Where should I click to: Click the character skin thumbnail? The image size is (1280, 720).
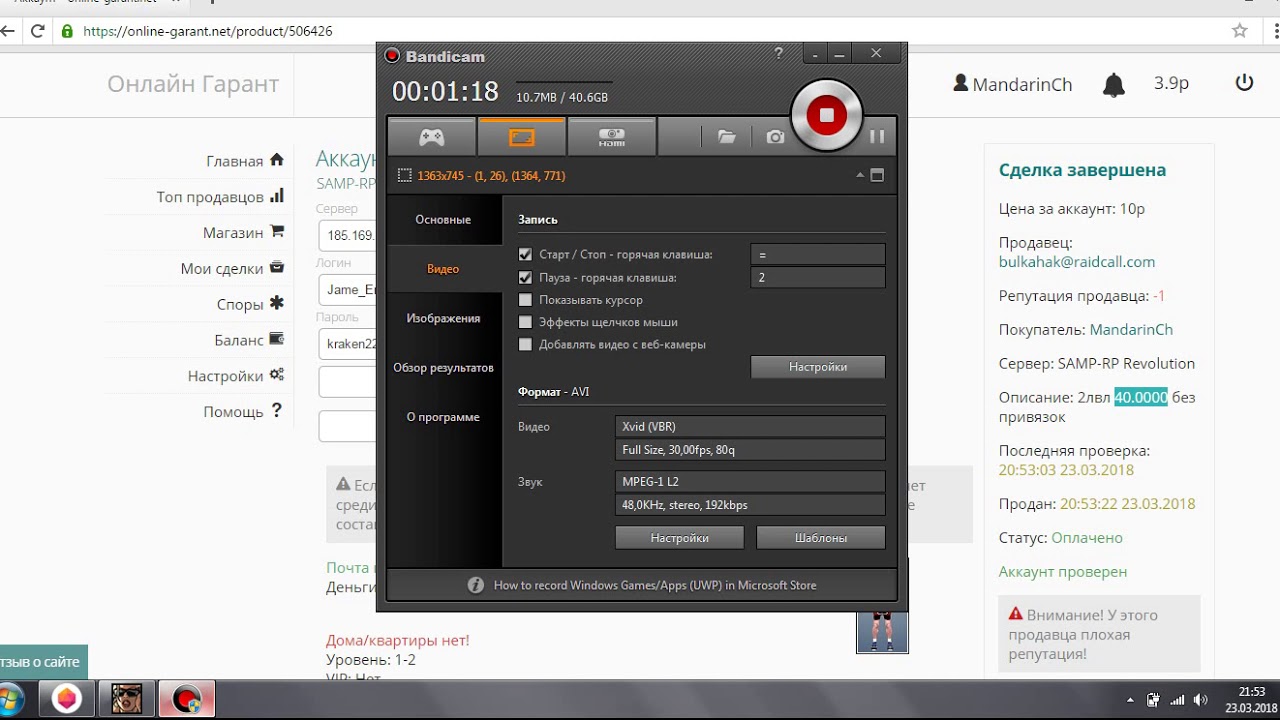click(882, 631)
